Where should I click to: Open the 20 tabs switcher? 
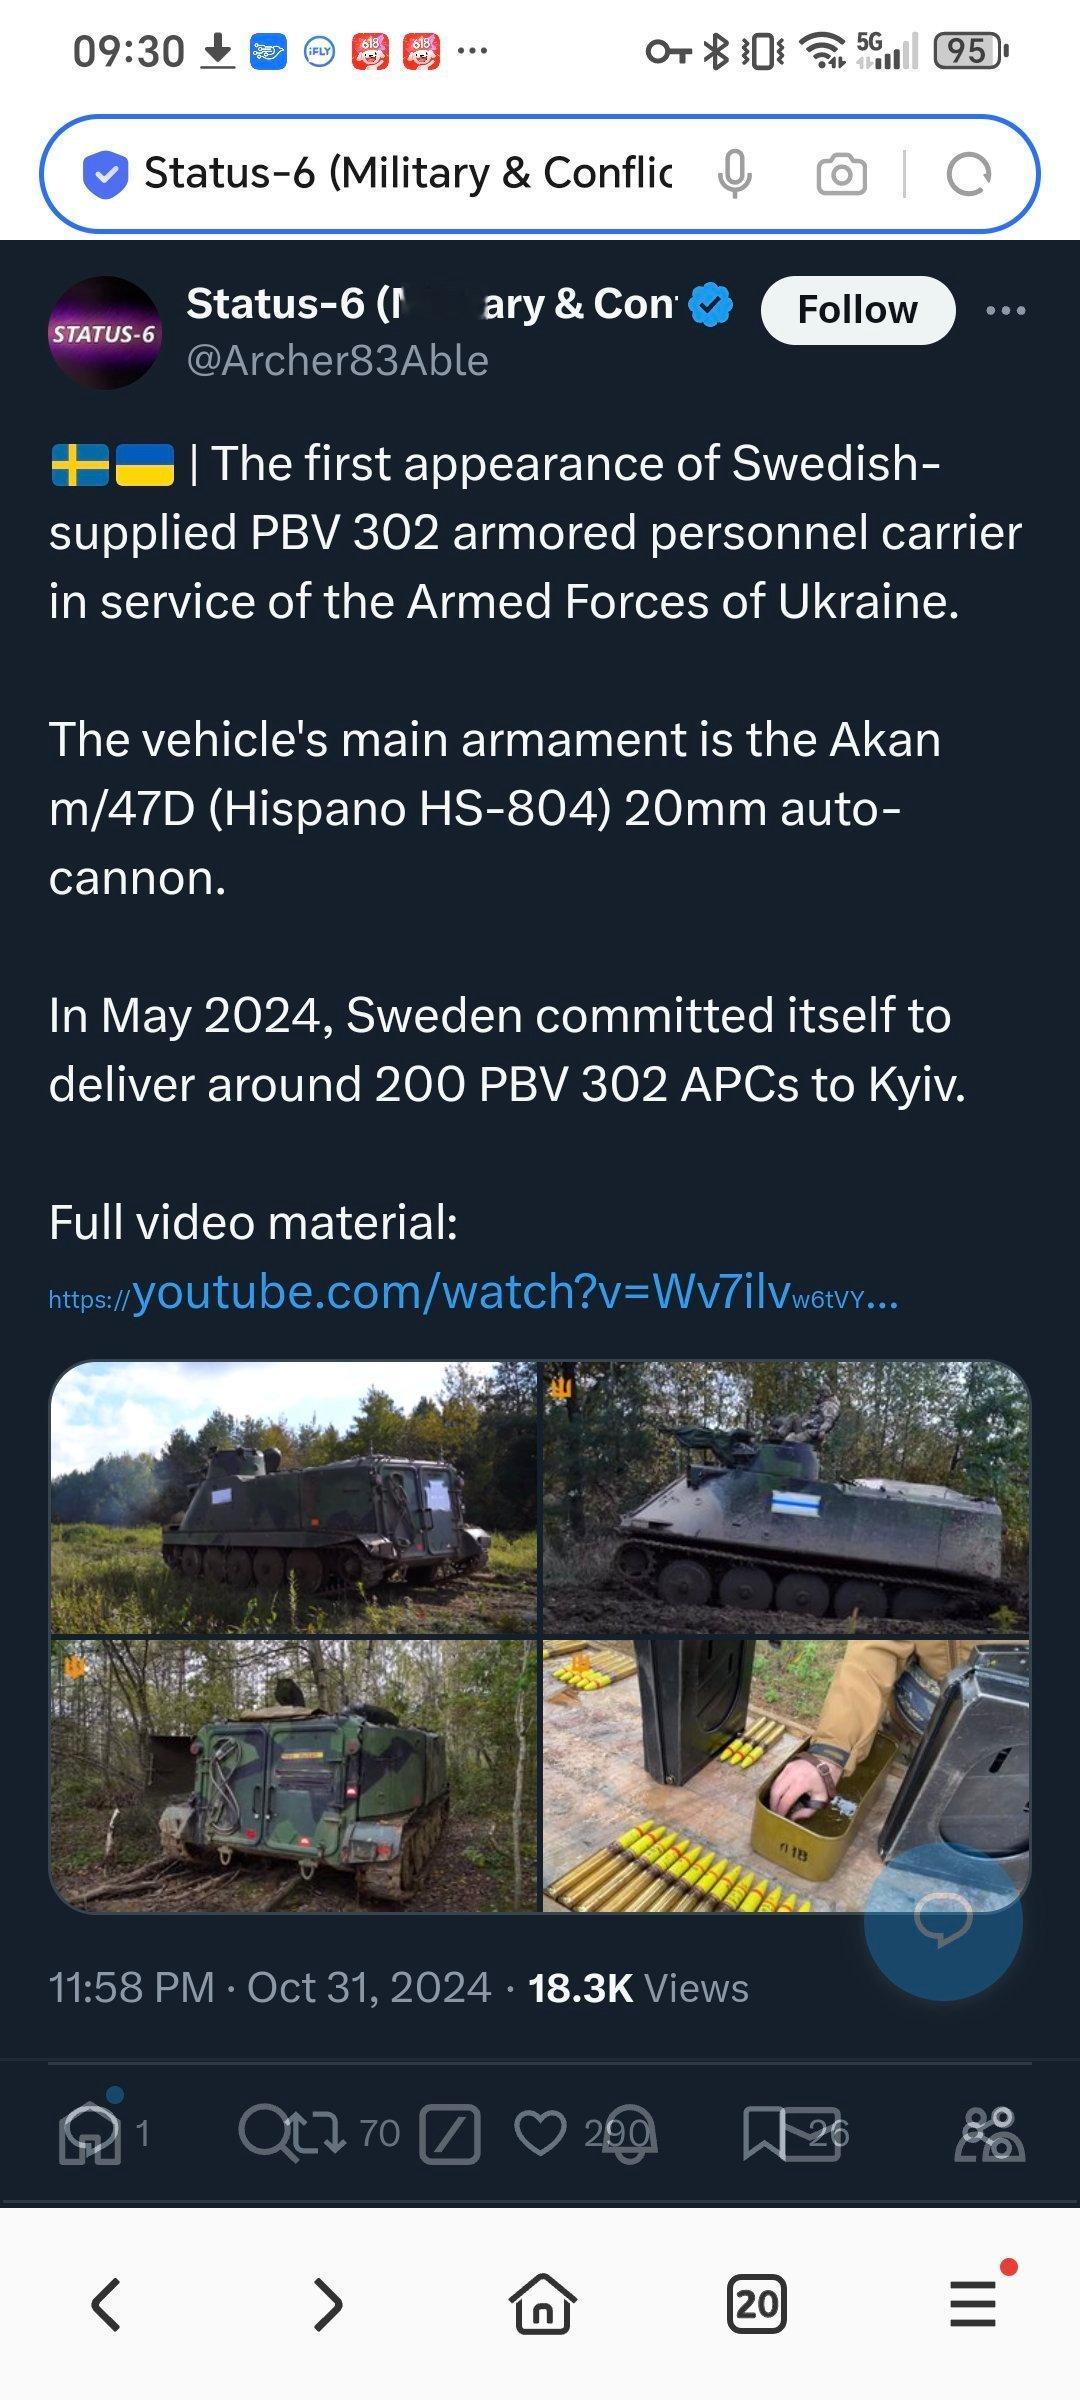pos(756,2304)
